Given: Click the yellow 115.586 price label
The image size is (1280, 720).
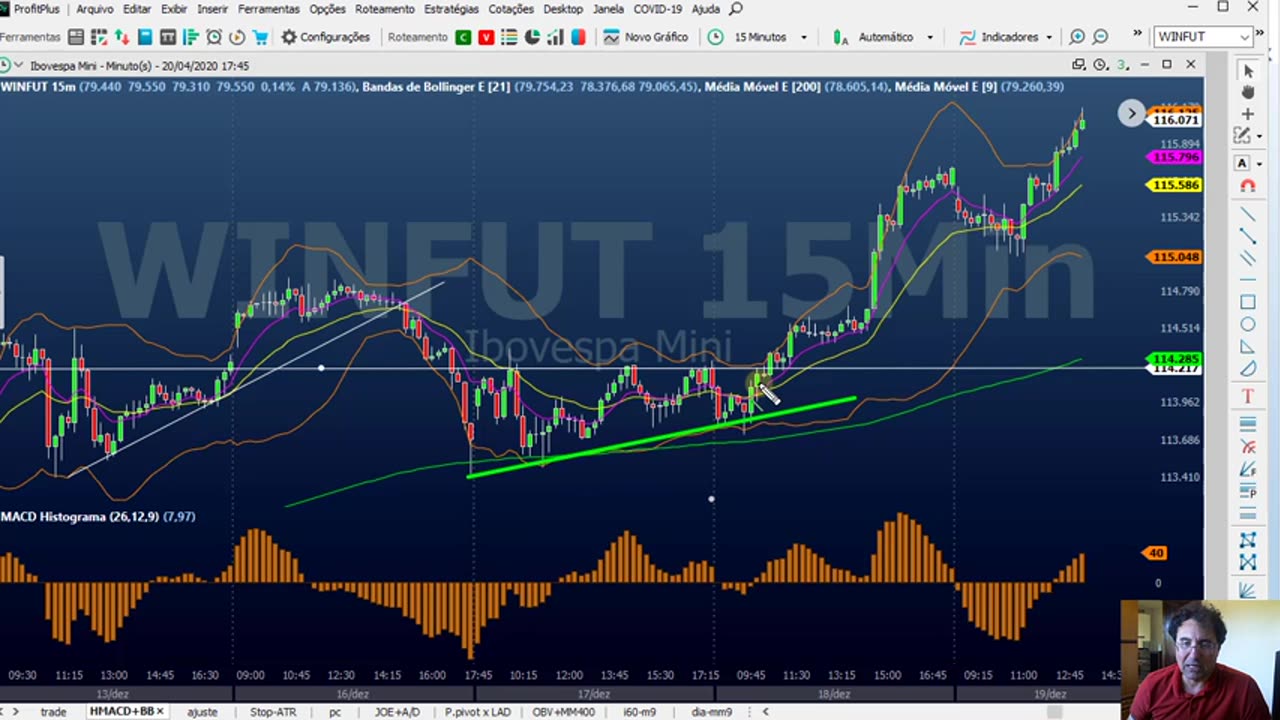Looking at the screenshot, I should (1175, 185).
